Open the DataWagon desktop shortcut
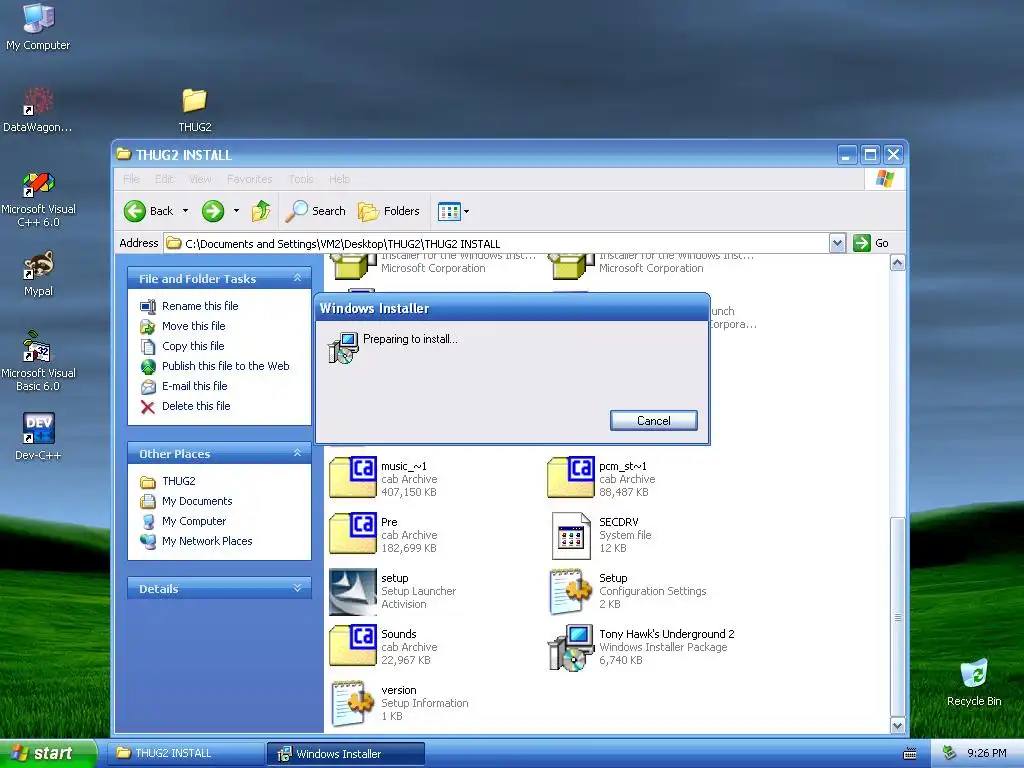Image resolution: width=1024 pixels, height=768 pixels. (37, 109)
